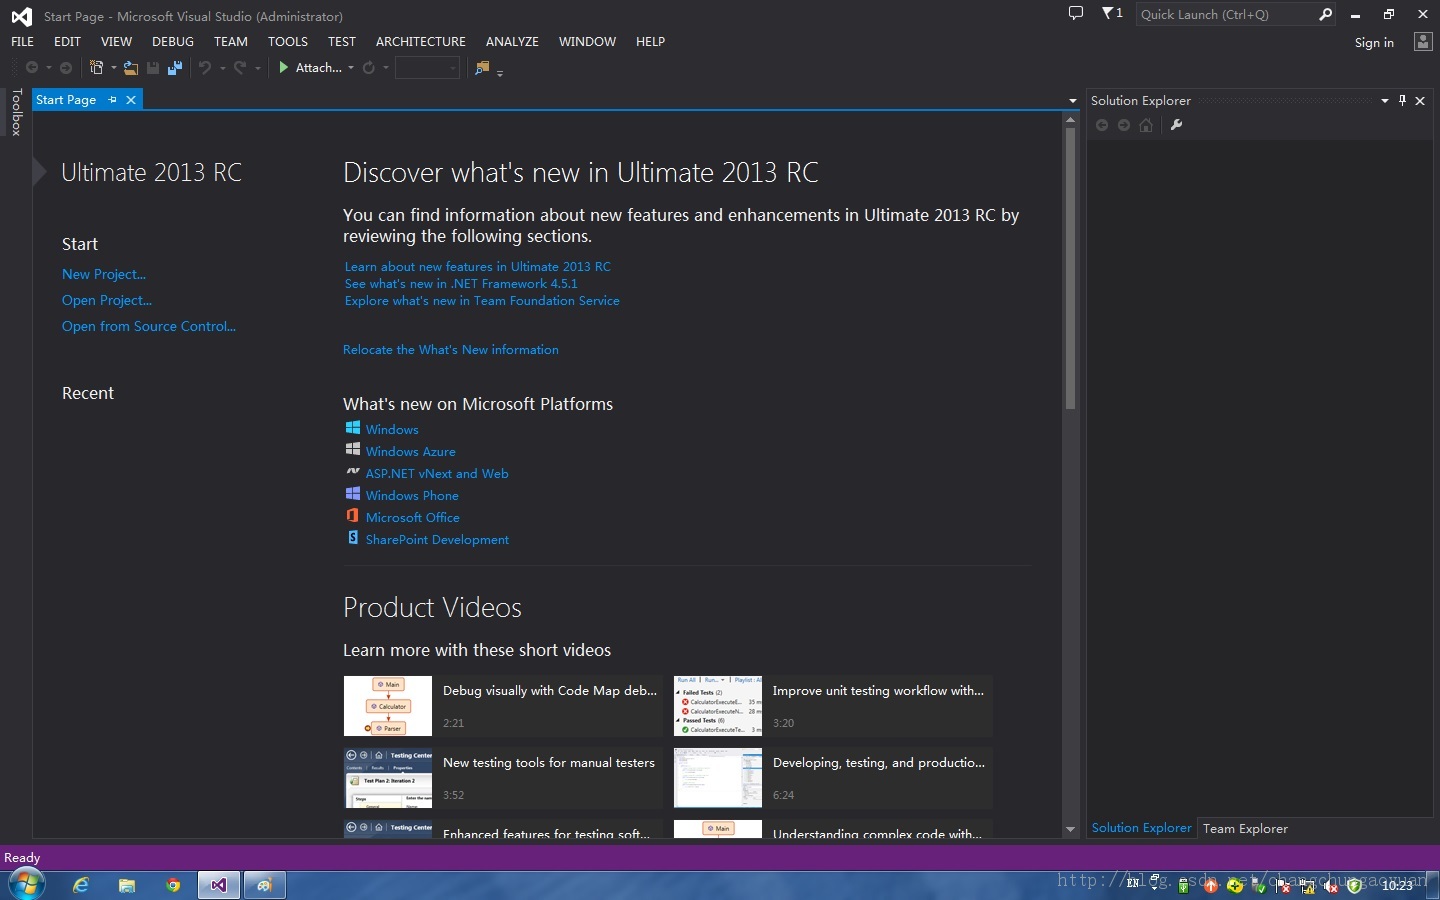Open the TOOLS menu
This screenshot has height=900, width=1440.
pyautogui.click(x=287, y=41)
